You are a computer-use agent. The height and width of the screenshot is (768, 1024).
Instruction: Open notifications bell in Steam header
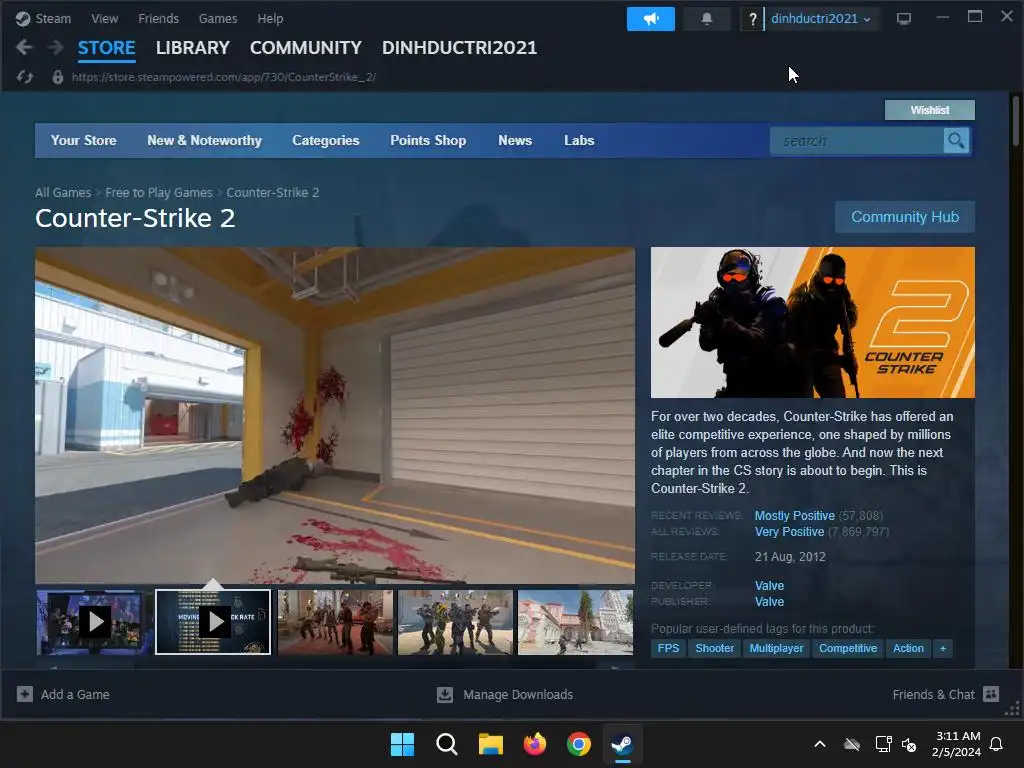point(706,19)
